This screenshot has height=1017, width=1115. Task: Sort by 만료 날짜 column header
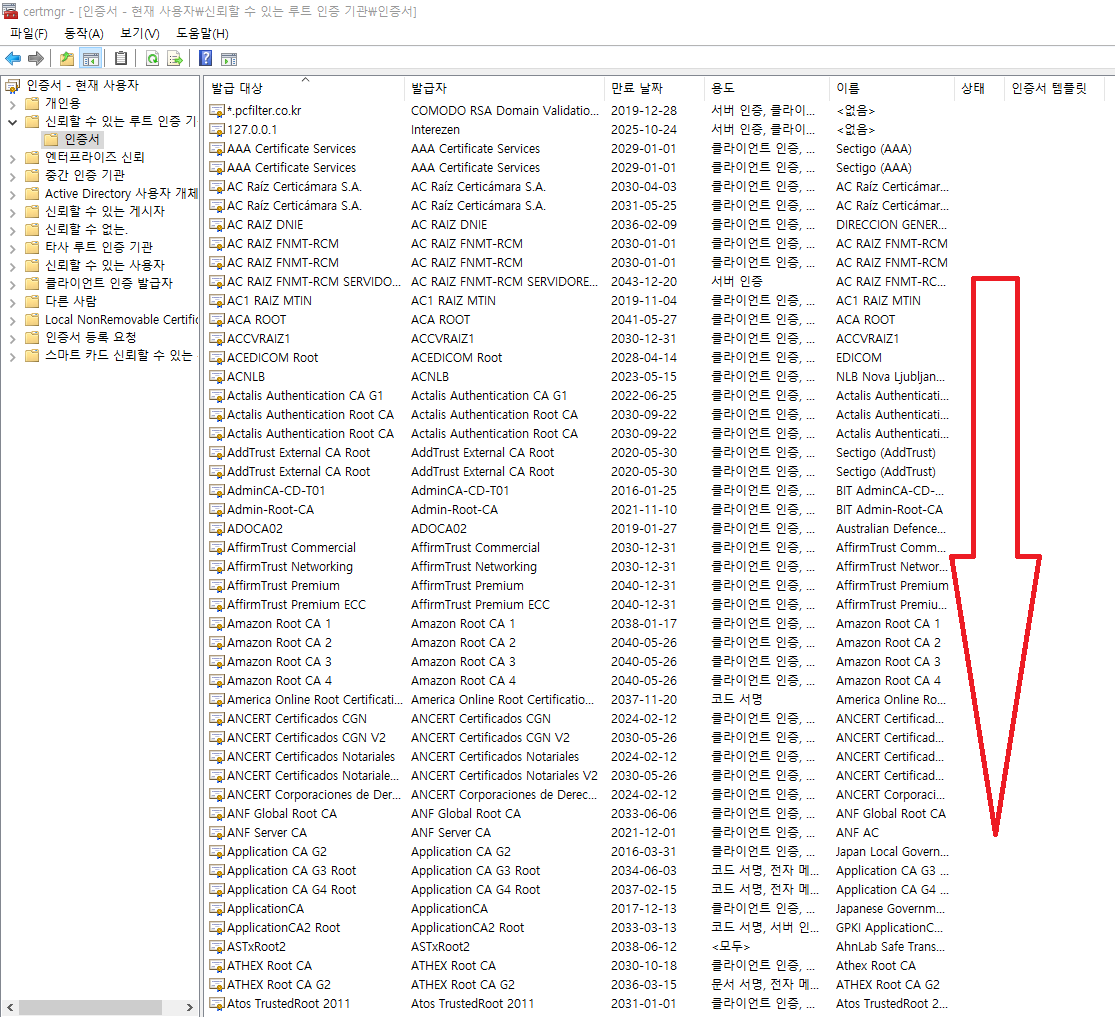(654, 88)
